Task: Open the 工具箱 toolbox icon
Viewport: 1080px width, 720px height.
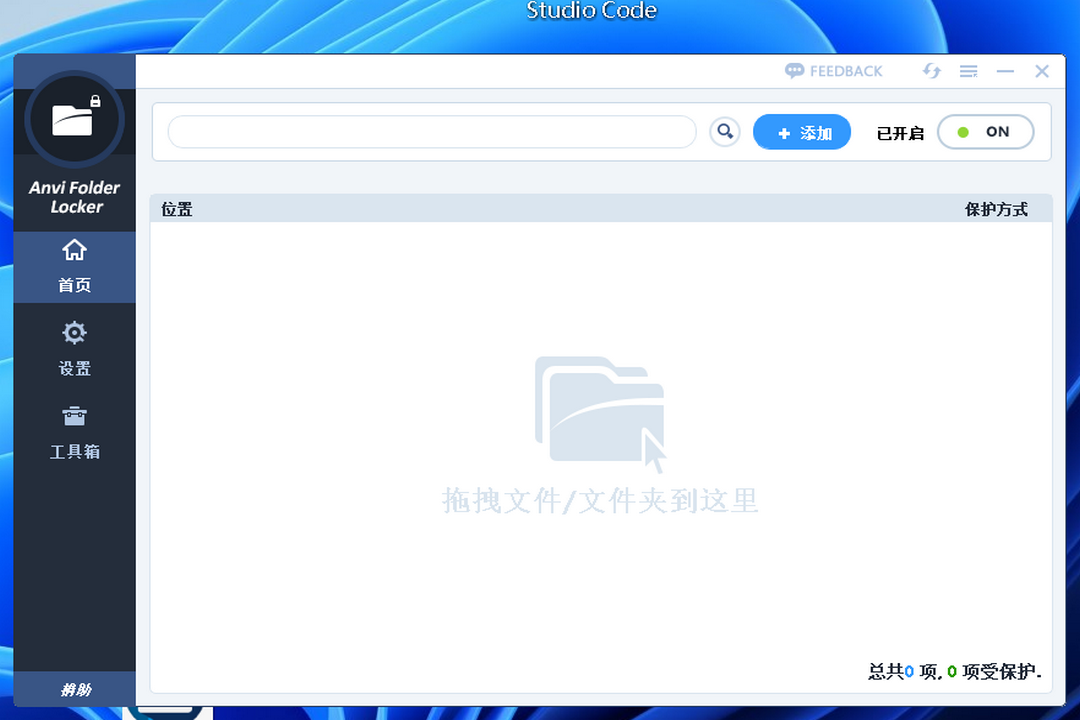Action: pyautogui.click(x=74, y=417)
